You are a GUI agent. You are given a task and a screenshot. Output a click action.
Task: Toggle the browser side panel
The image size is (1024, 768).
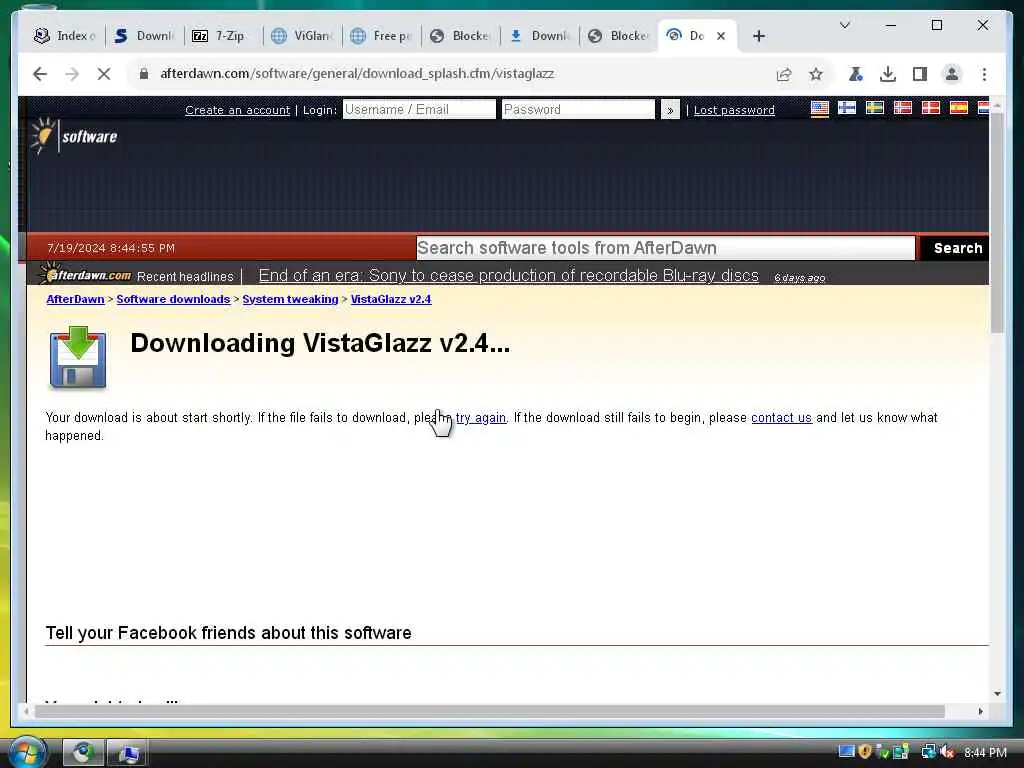pyautogui.click(x=920, y=74)
